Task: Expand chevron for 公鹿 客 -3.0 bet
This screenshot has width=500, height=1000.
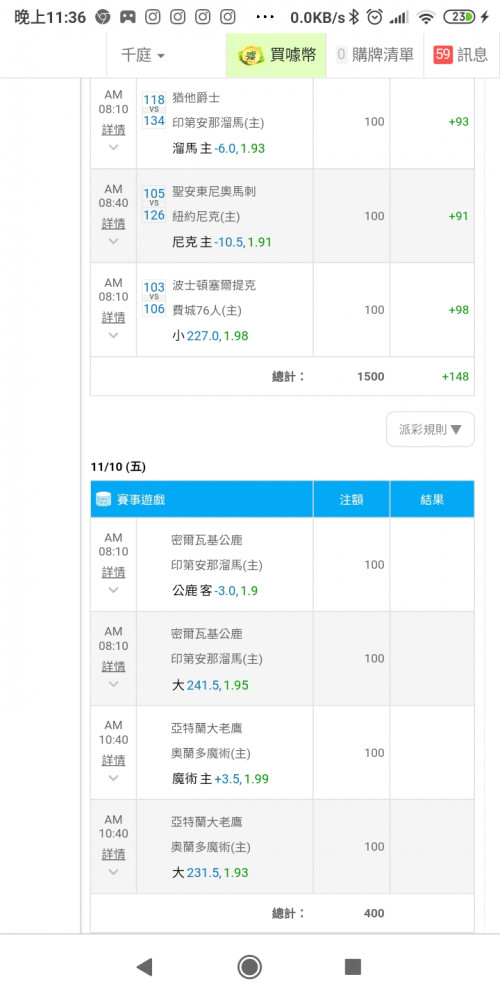Action: coord(114,590)
